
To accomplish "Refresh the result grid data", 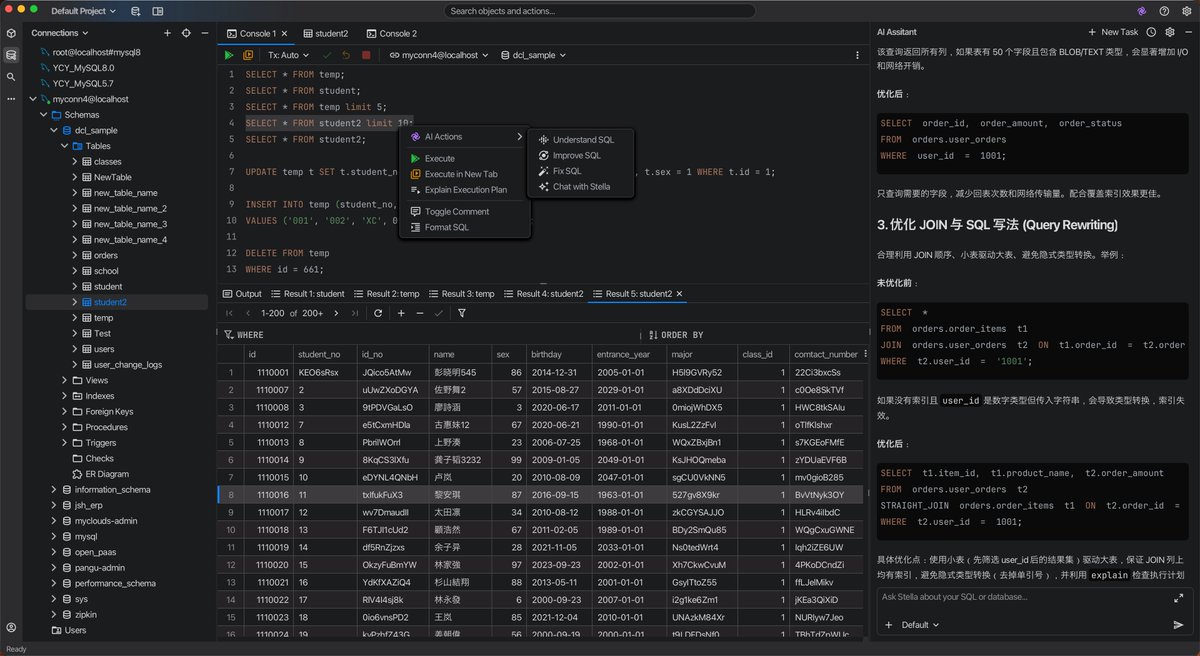I will (x=378, y=313).
